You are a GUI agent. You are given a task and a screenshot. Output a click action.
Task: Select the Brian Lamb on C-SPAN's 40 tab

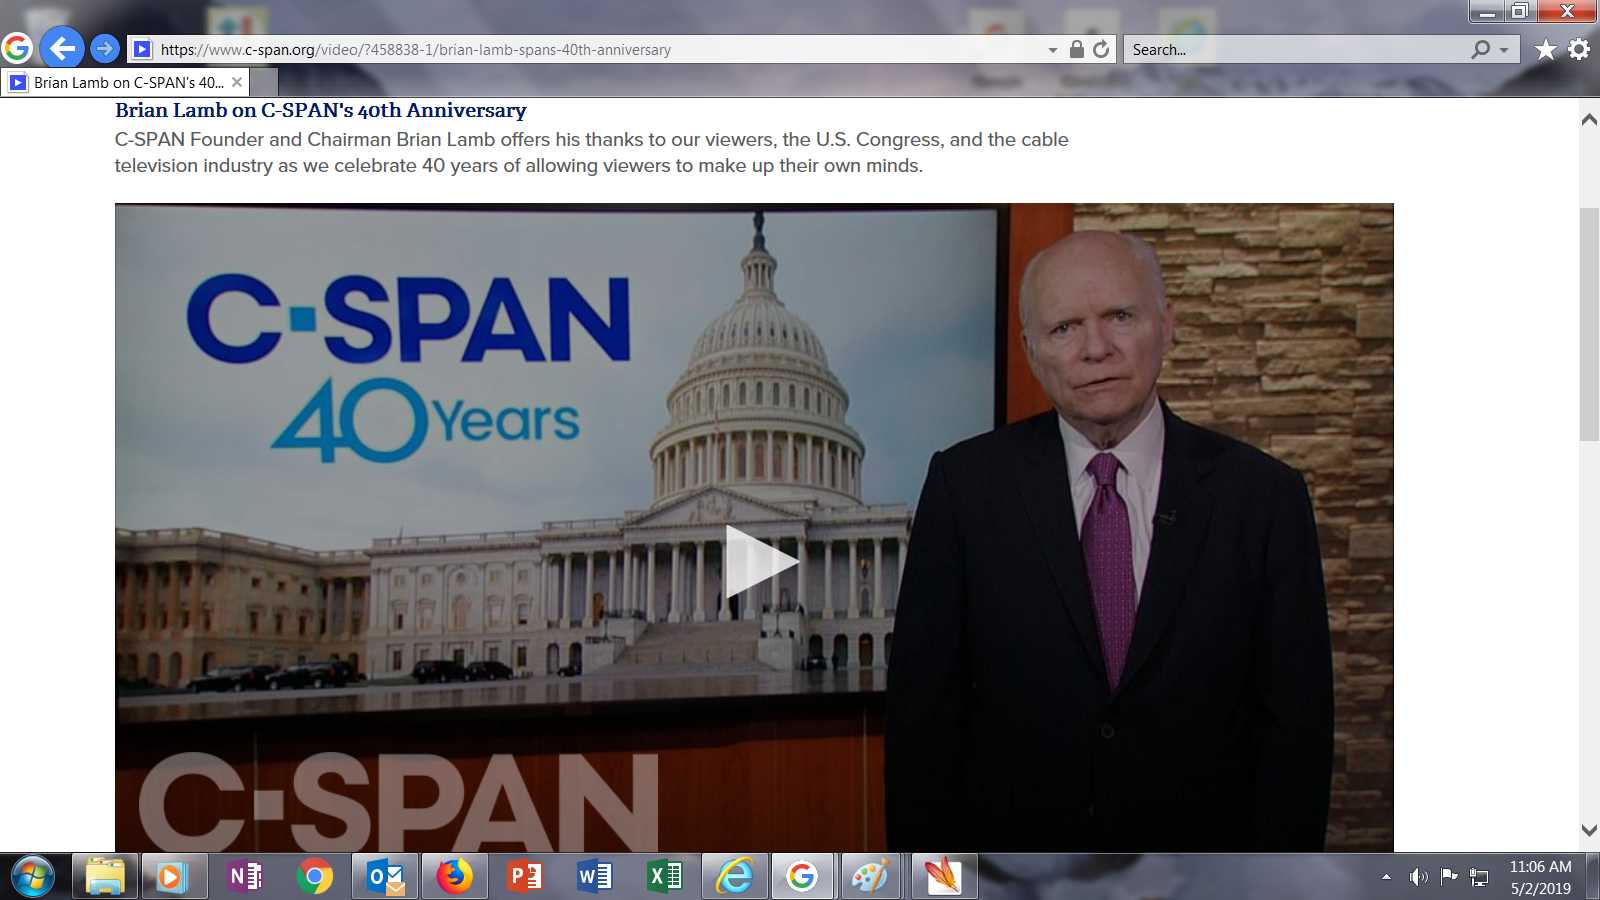pyautogui.click(x=125, y=83)
